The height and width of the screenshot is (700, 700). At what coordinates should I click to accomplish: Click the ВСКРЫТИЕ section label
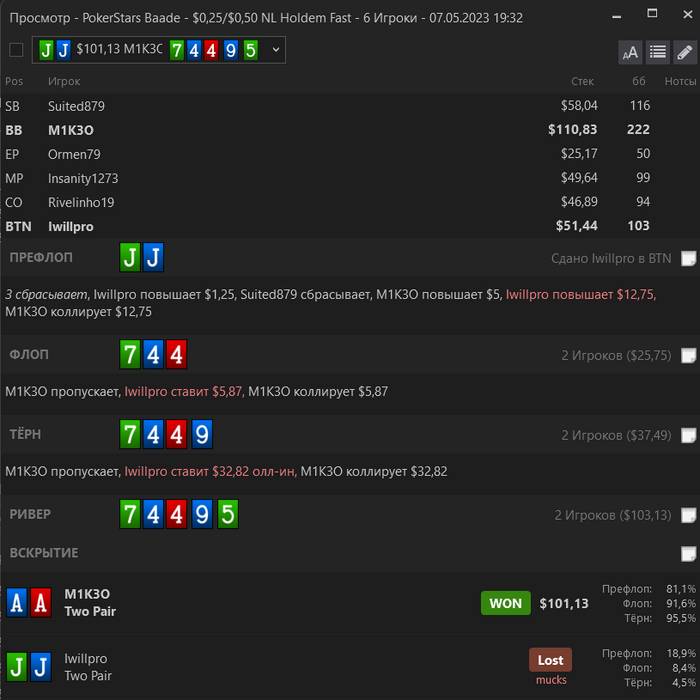pyautogui.click(x=44, y=553)
